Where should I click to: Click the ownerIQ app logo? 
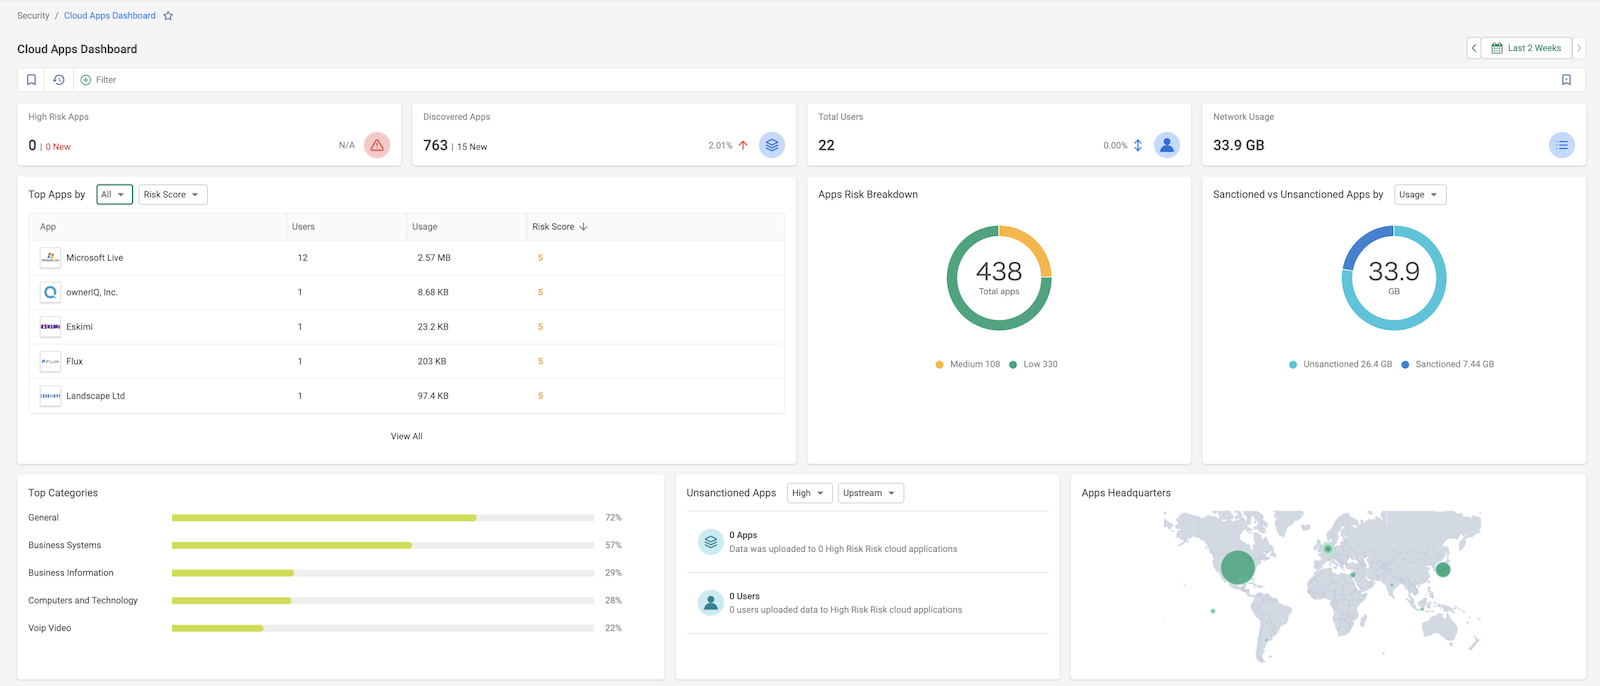50,292
